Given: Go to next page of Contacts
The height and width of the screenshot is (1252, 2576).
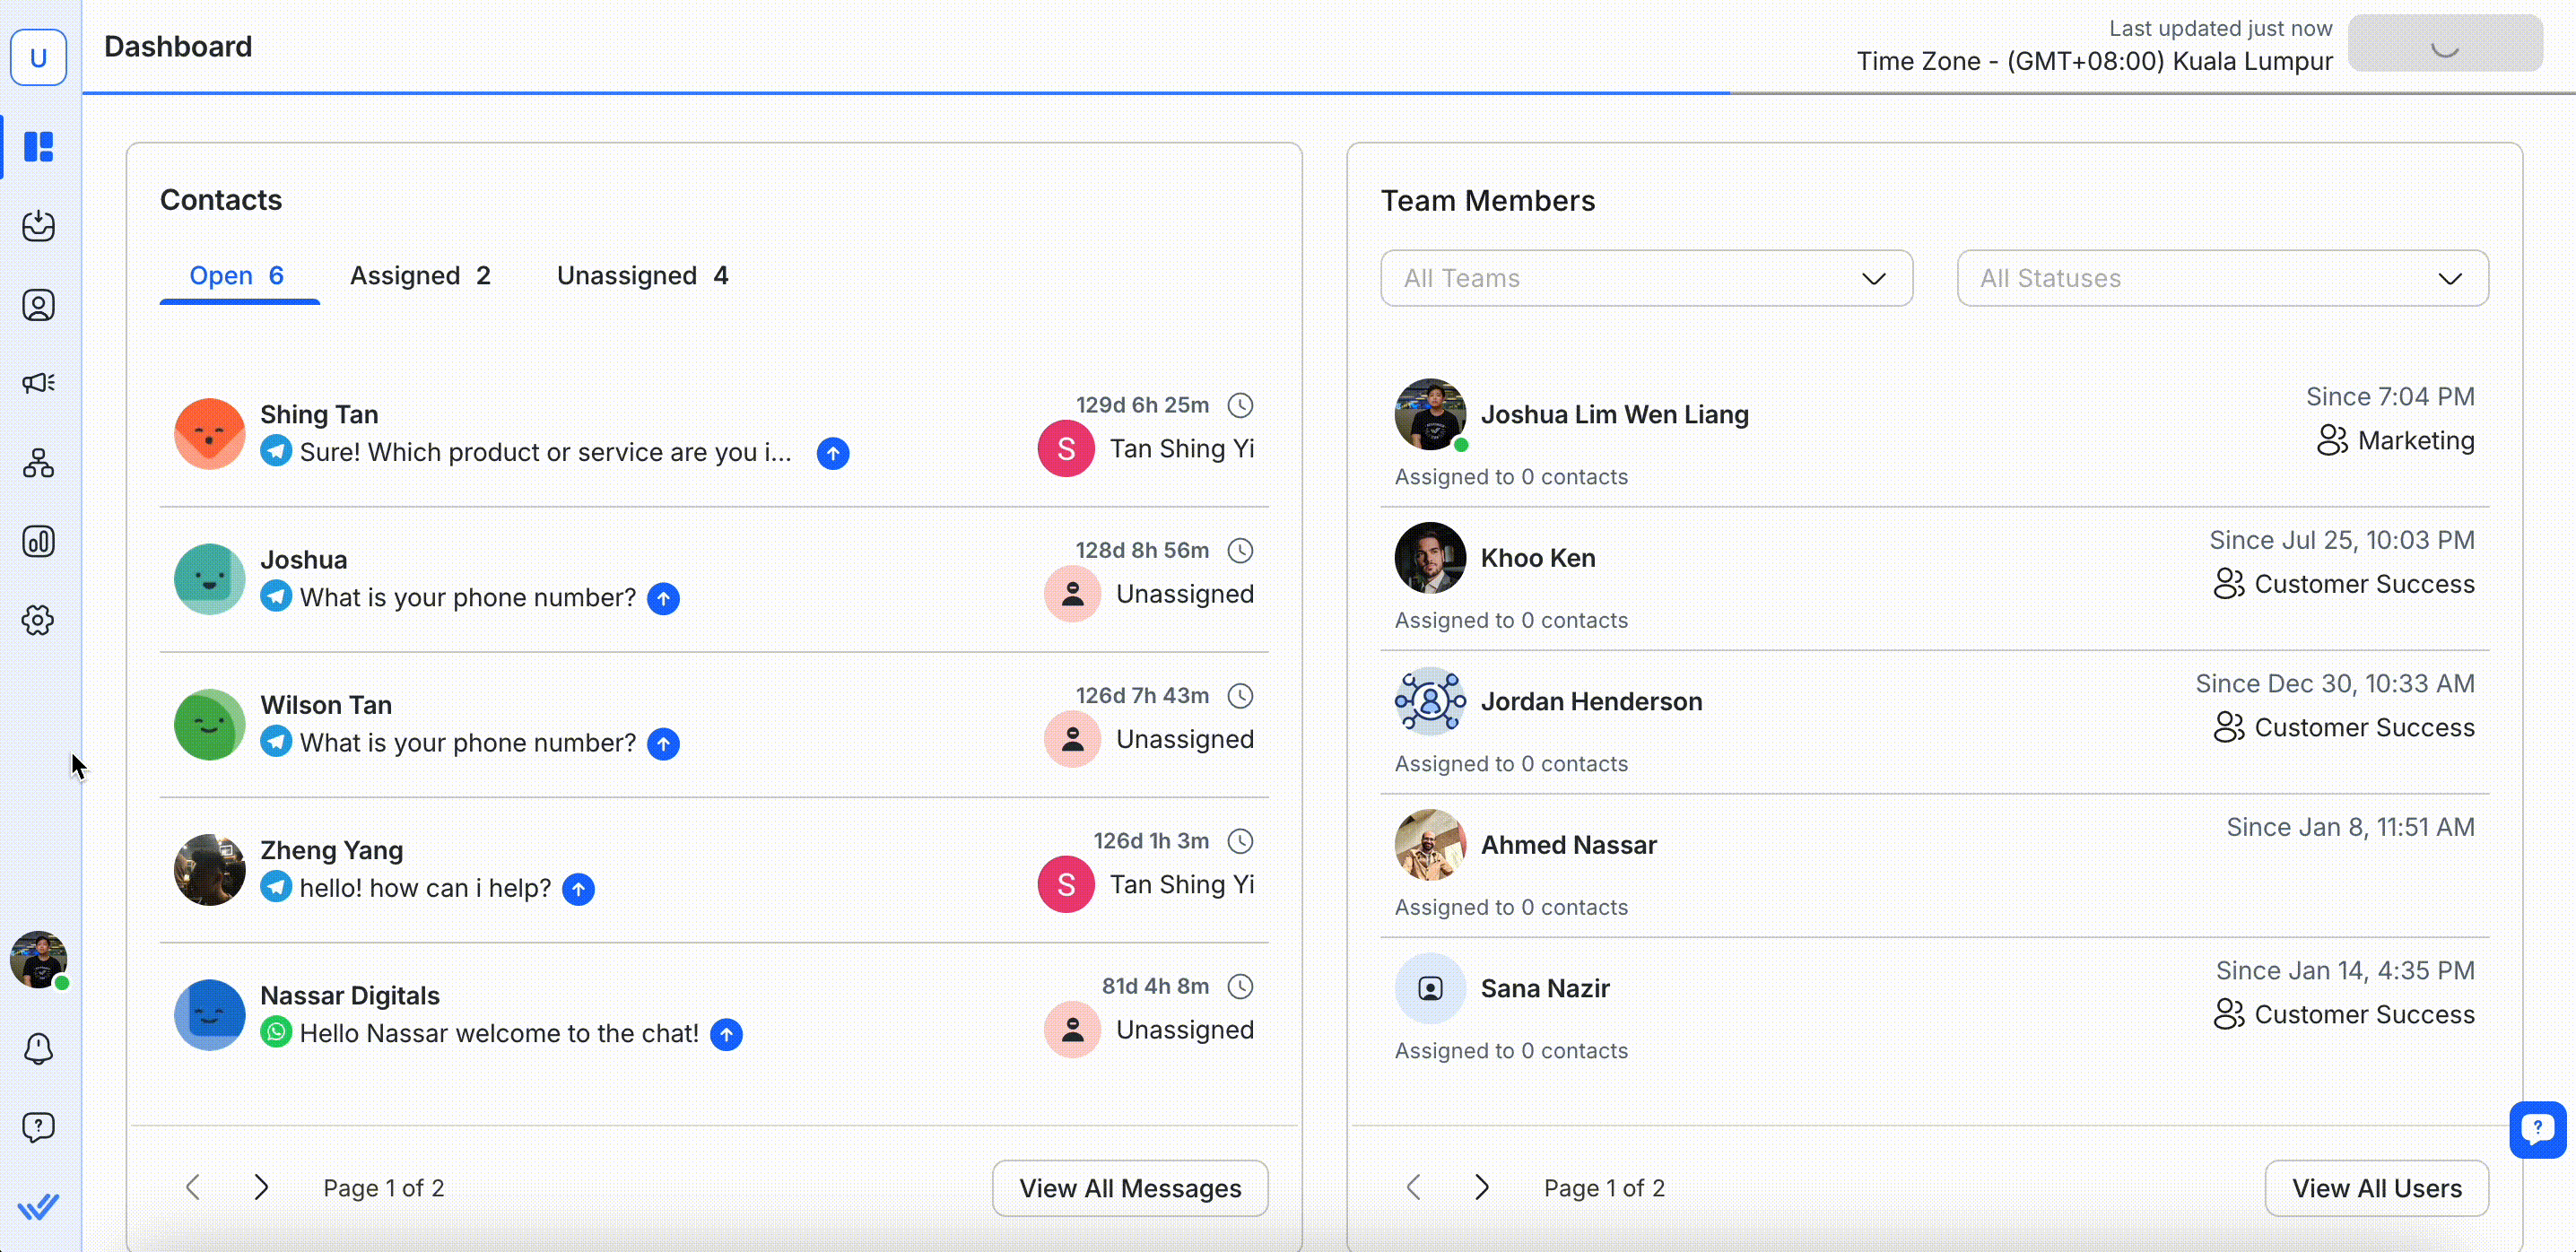Looking at the screenshot, I should coord(261,1187).
